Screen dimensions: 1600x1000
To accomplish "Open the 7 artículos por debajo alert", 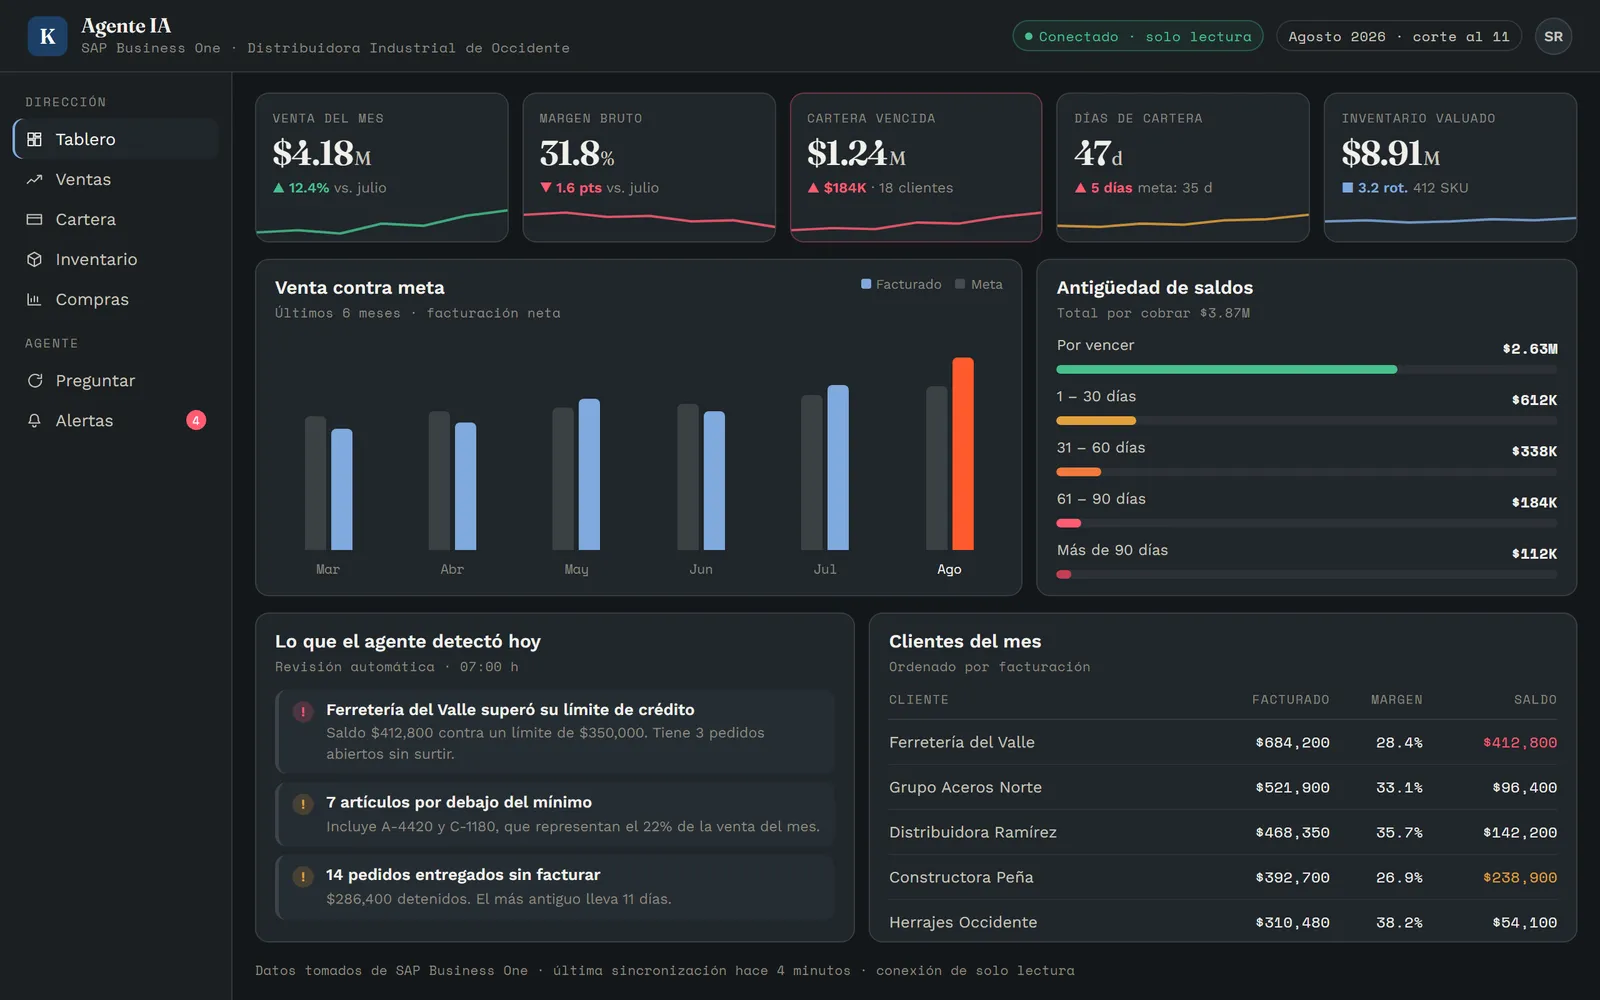I will click(x=555, y=814).
